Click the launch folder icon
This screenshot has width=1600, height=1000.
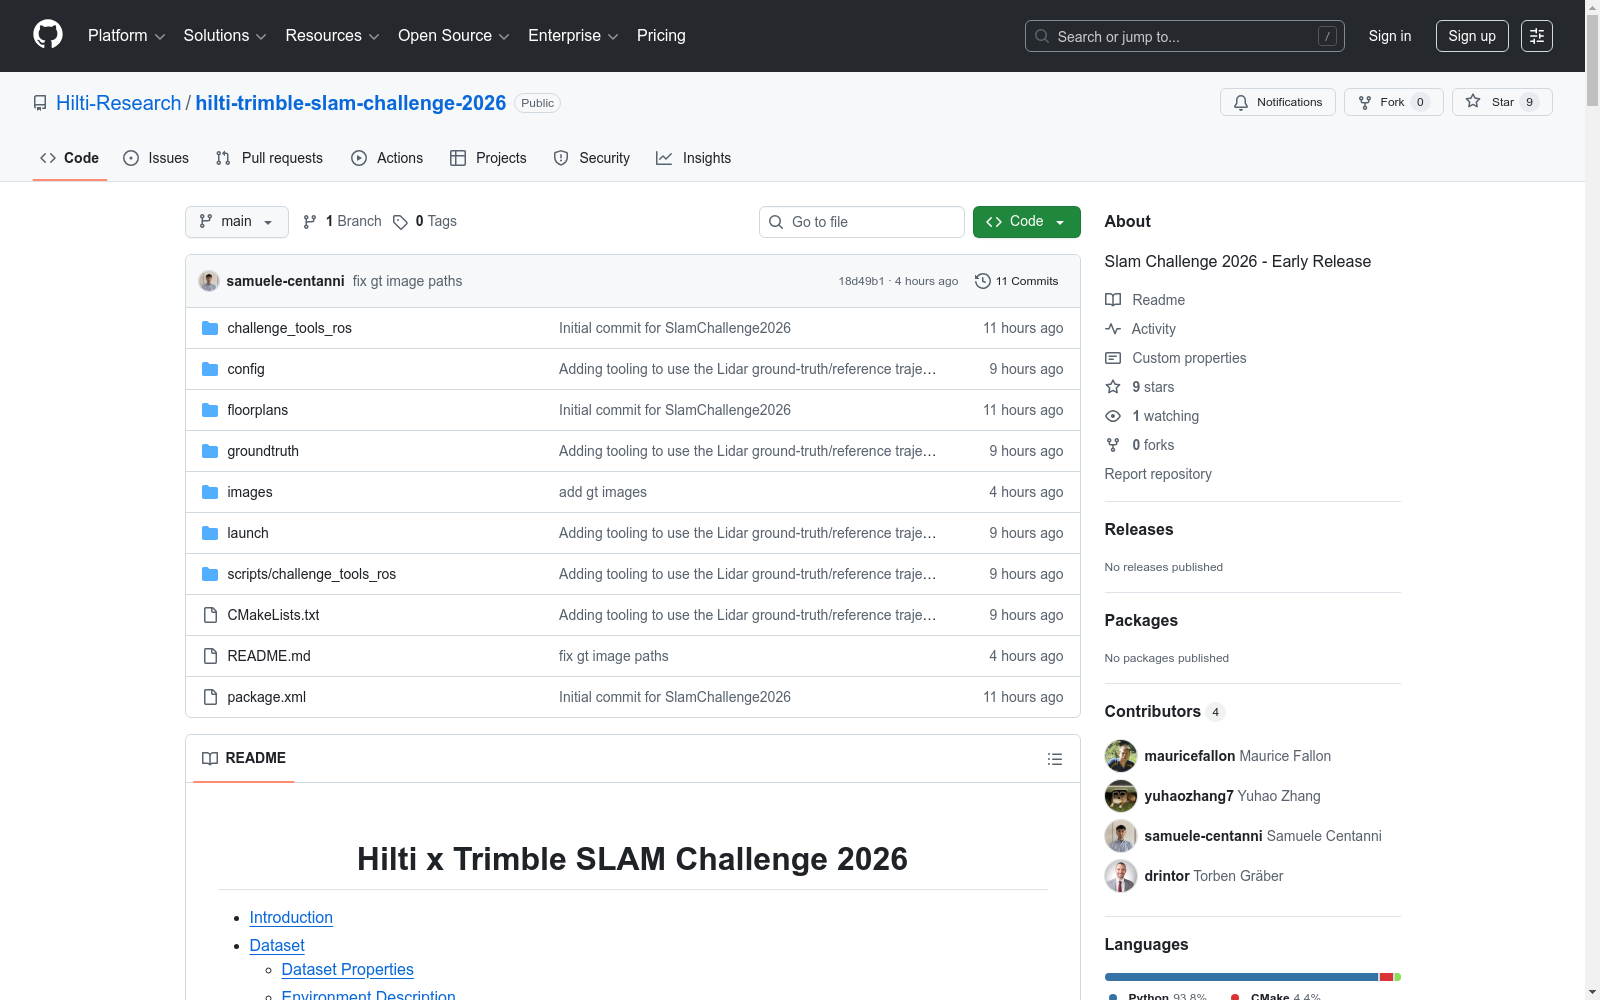coord(210,533)
